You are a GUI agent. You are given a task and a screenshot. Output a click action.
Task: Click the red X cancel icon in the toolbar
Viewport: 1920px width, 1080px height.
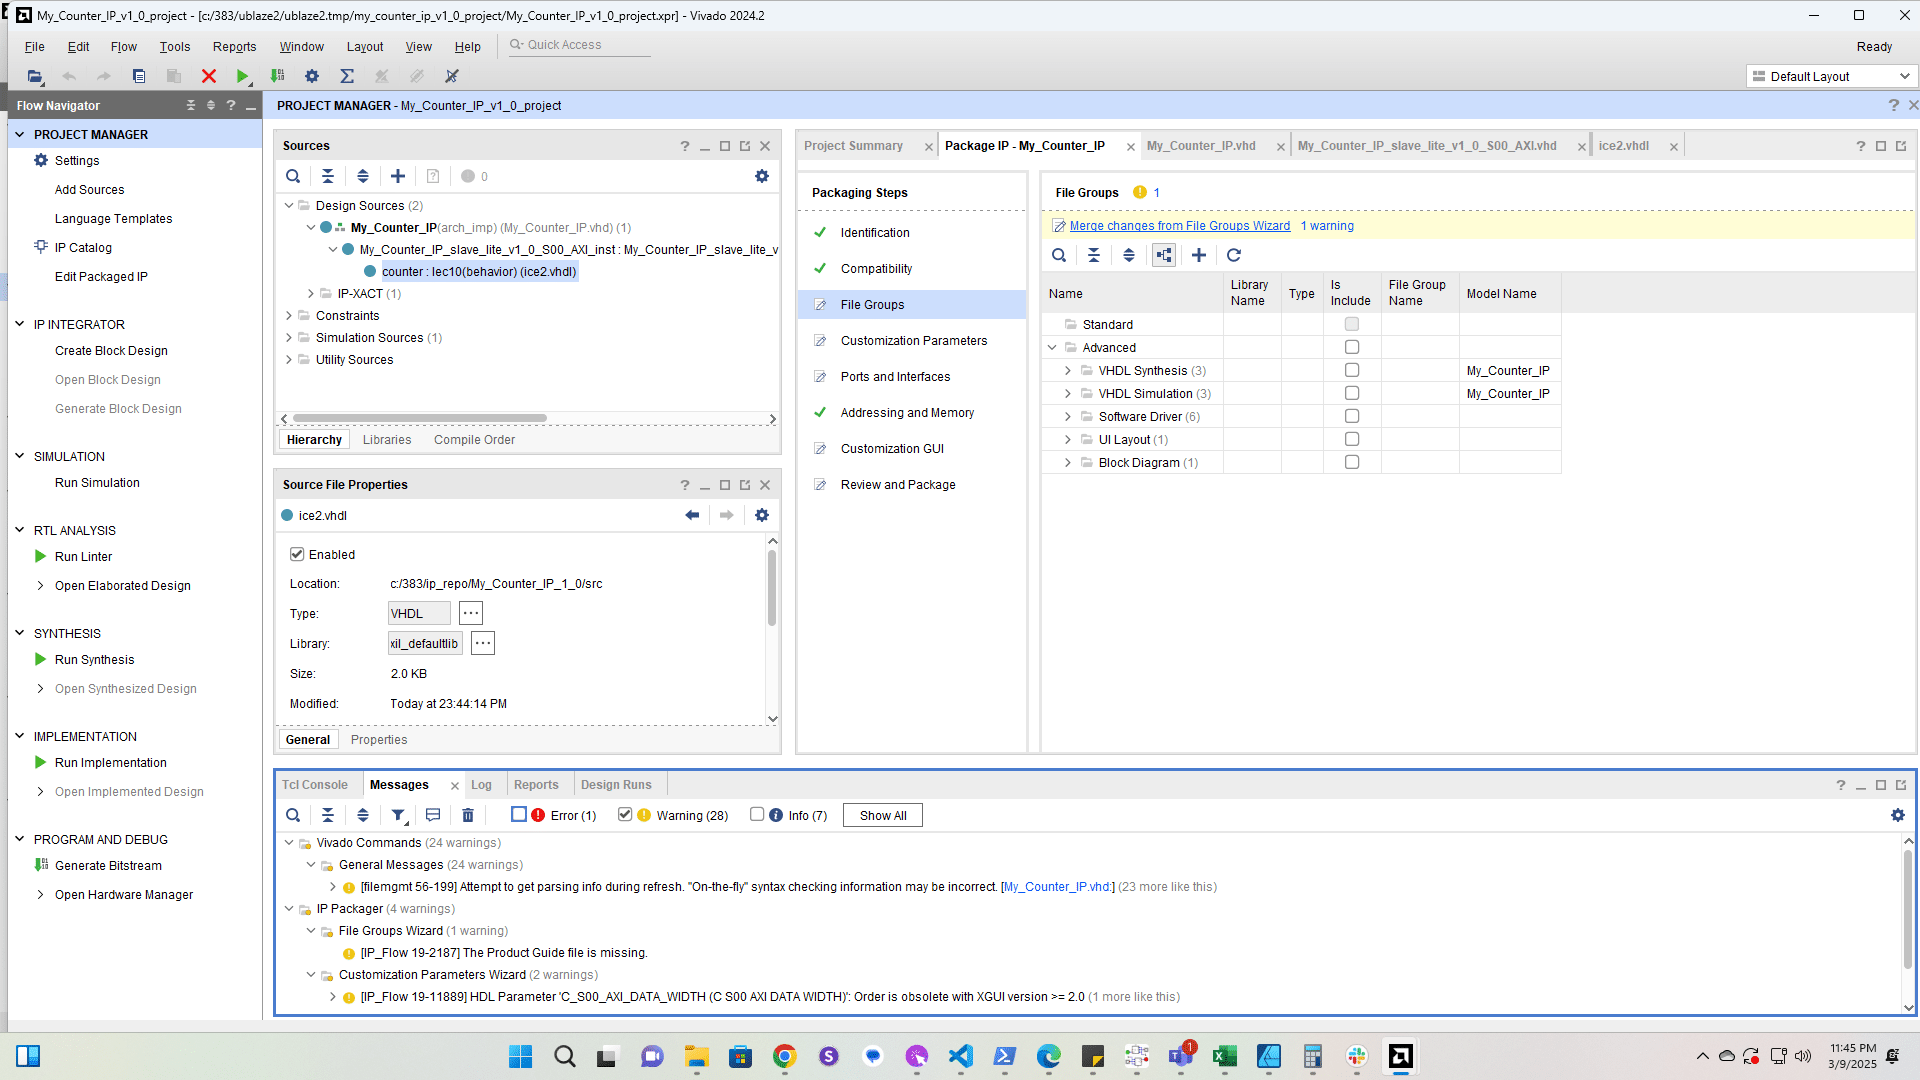click(208, 76)
